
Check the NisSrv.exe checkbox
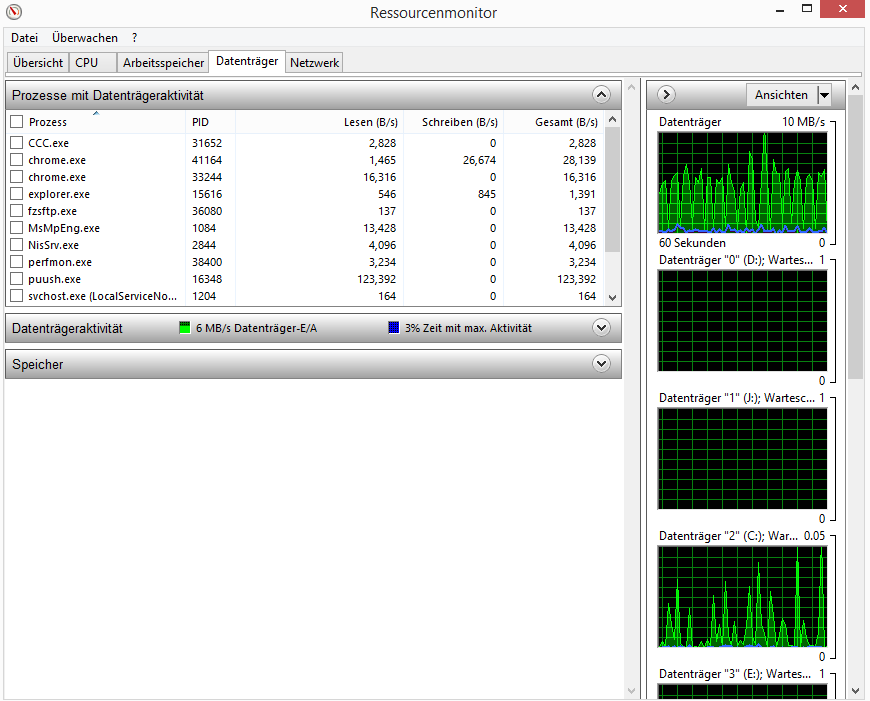(x=17, y=245)
